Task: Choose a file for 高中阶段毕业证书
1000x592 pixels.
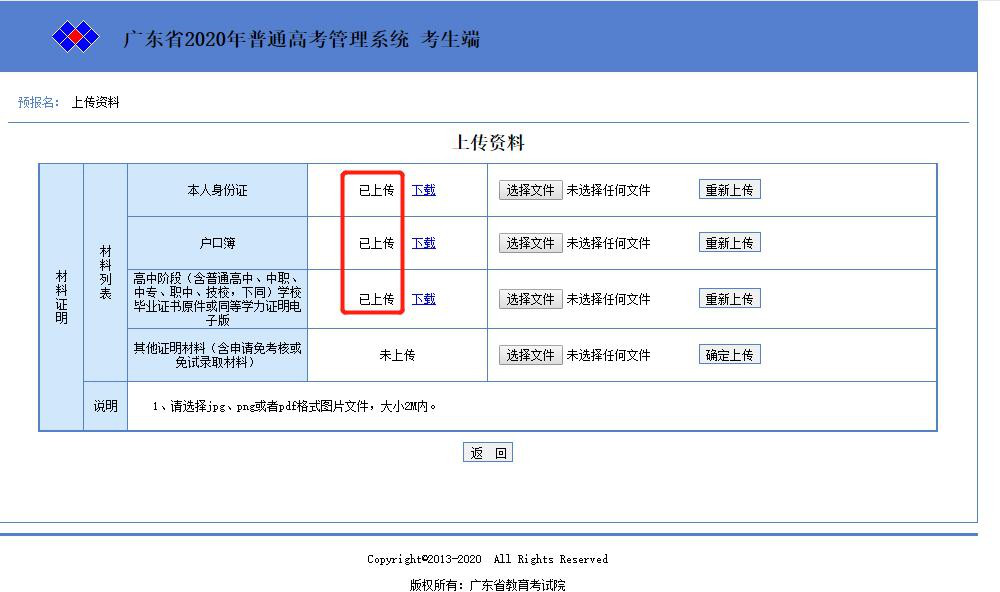Action: [530, 299]
